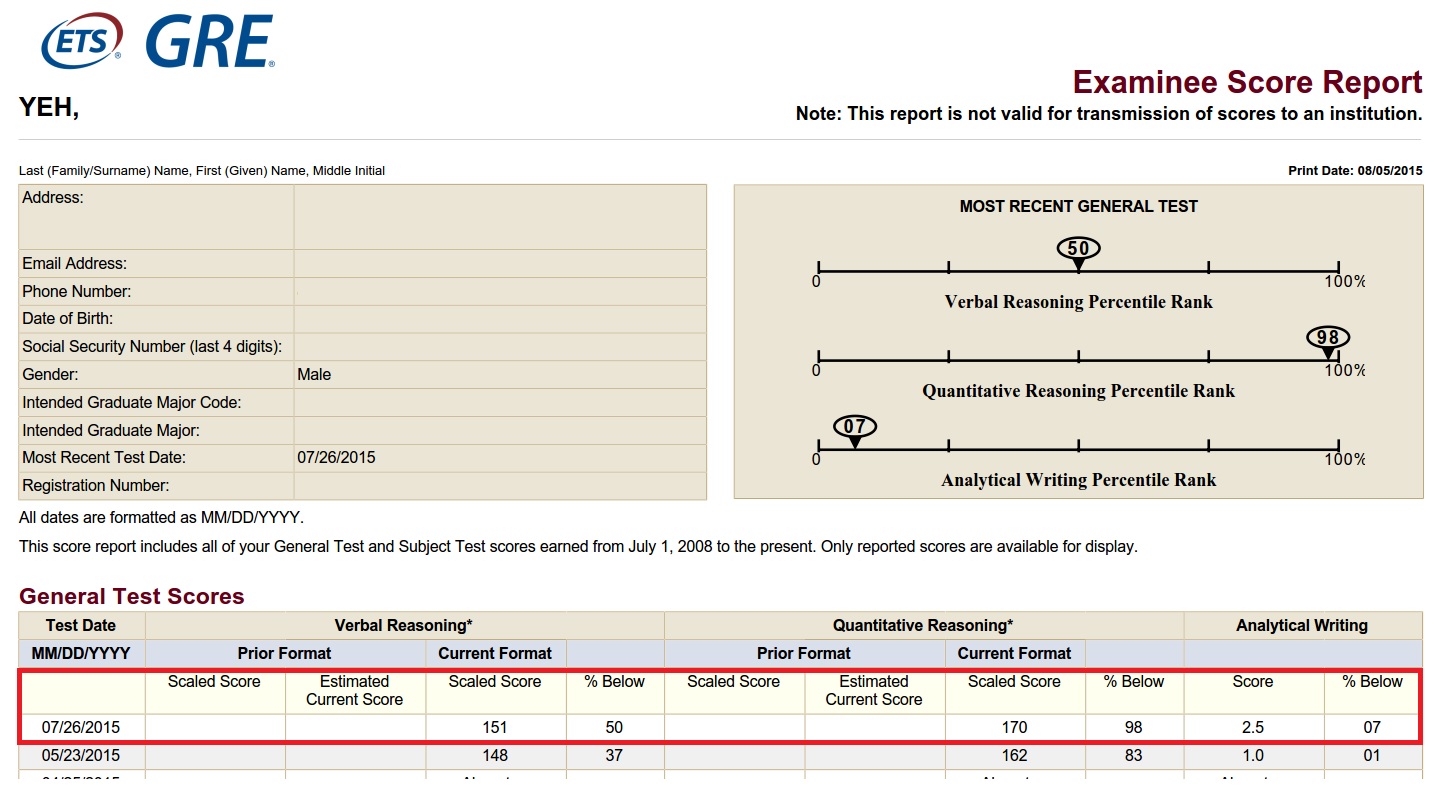1441x787 pixels.
Task: Click % Below subheader under Analytical Writing
Action: click(1373, 682)
